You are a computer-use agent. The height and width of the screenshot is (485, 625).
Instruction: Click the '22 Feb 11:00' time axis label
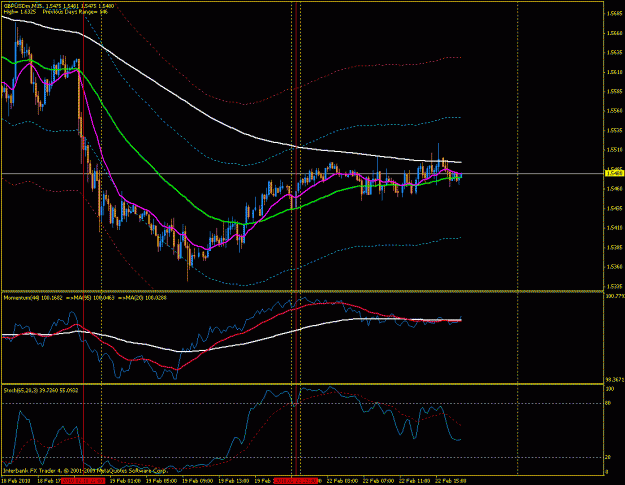coord(415,481)
